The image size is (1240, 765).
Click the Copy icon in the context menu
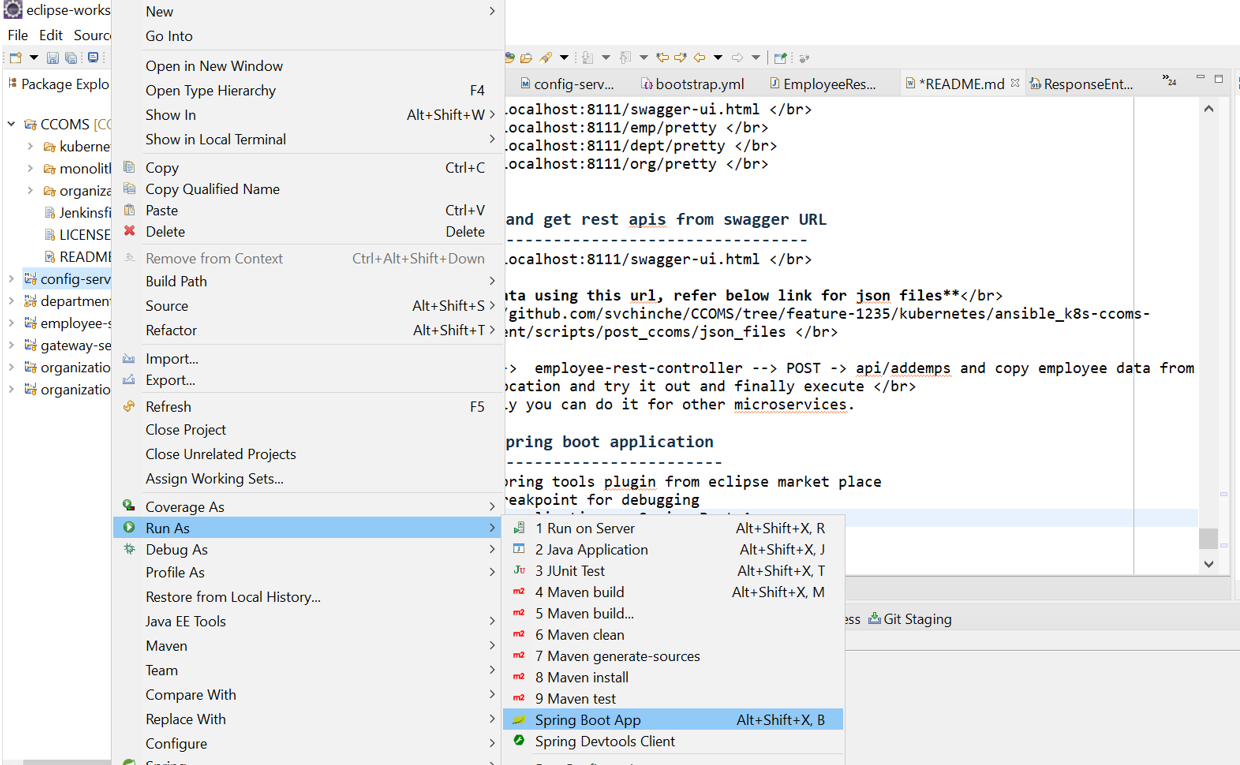pyautogui.click(x=129, y=167)
